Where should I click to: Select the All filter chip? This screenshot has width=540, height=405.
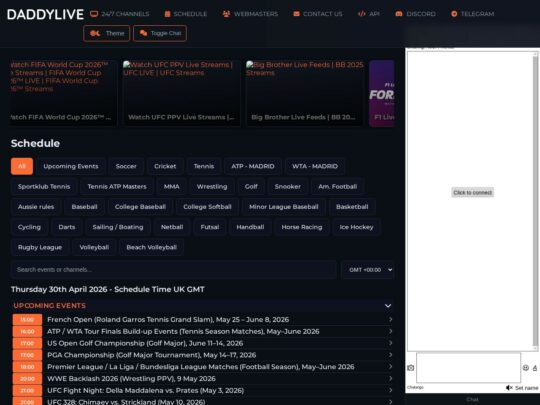point(22,166)
